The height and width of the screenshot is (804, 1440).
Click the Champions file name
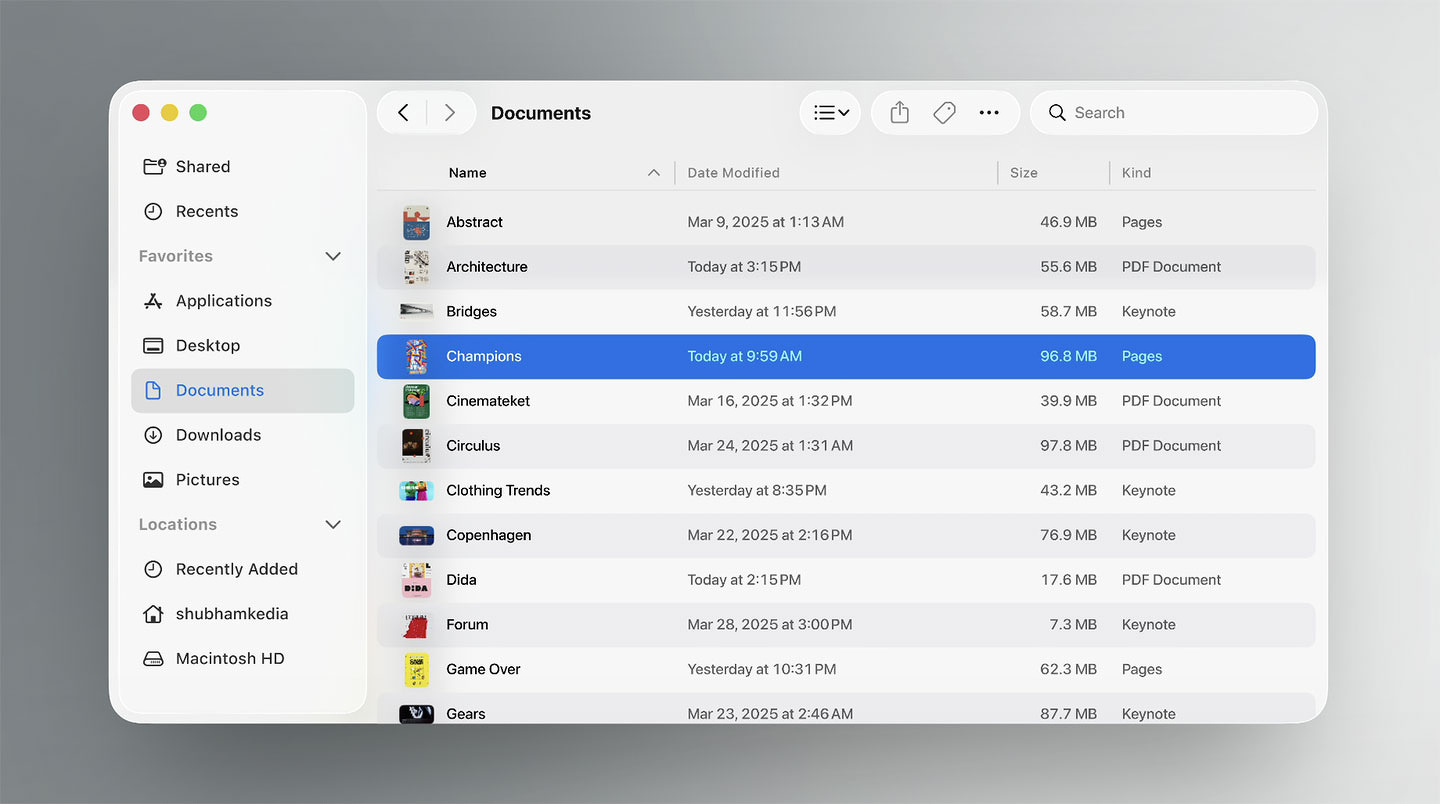coord(483,356)
